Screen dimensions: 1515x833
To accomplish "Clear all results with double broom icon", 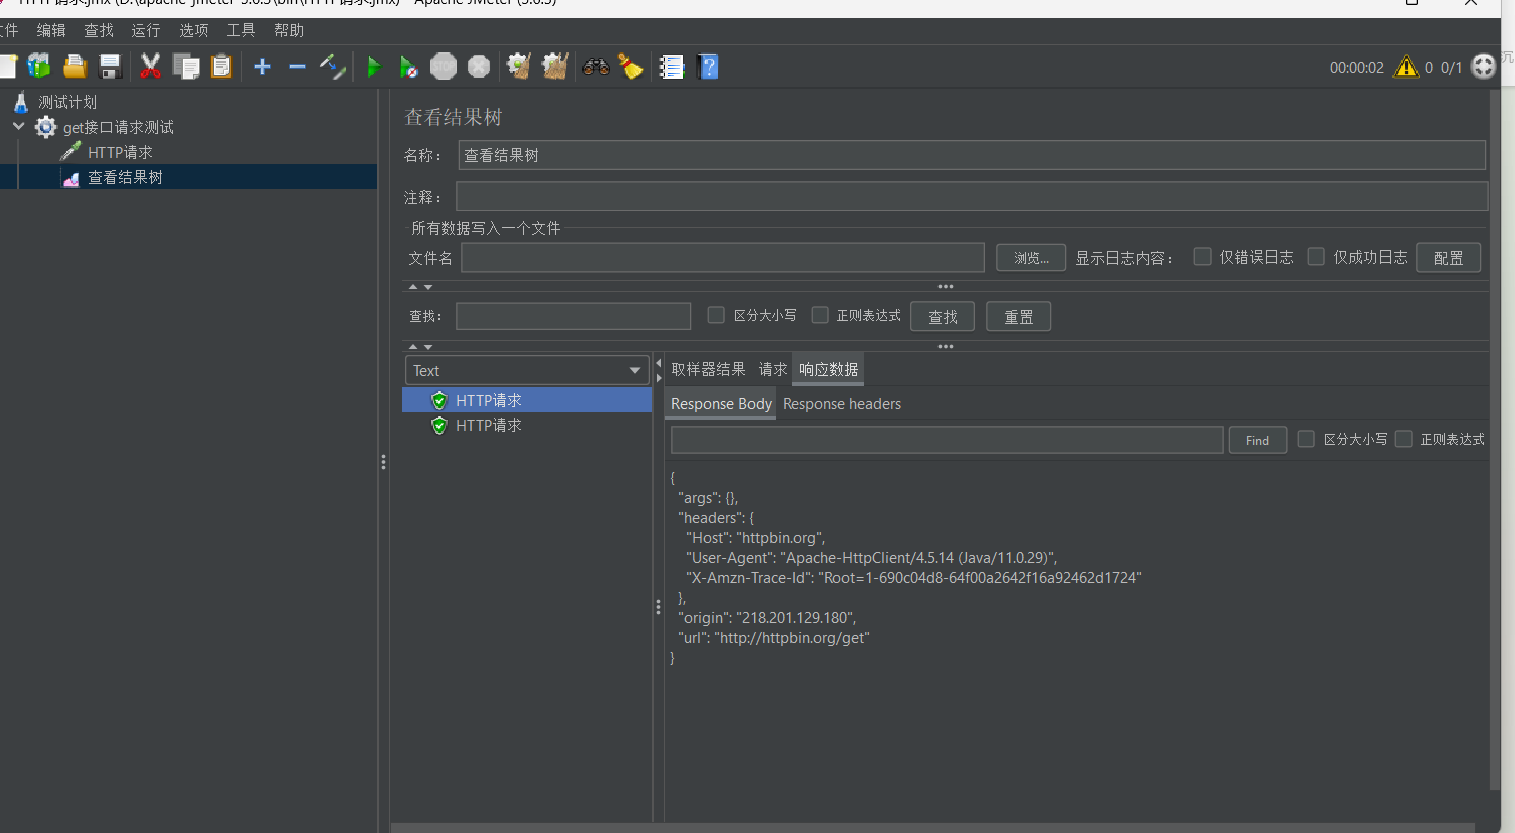I will tap(555, 67).
